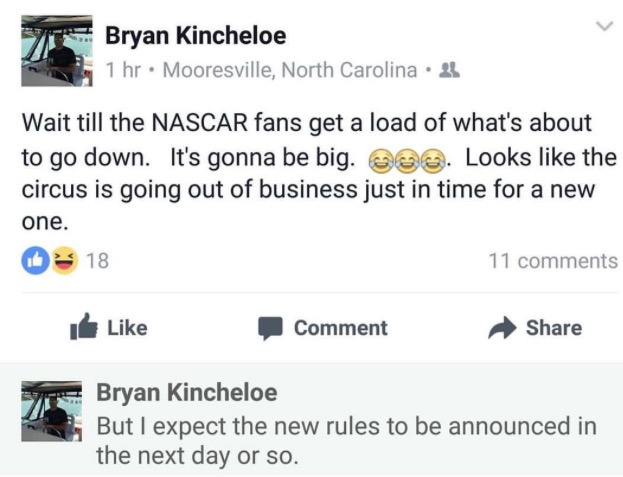
Task: Select the "Comment" text label
Action: pos(340,328)
